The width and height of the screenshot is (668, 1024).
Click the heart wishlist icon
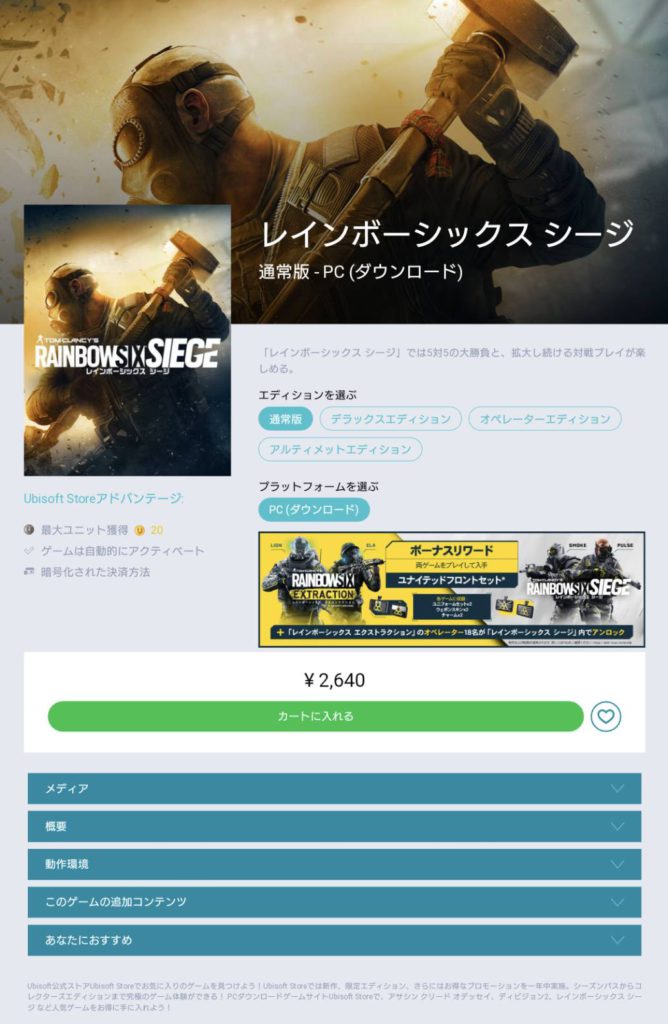[x=606, y=716]
